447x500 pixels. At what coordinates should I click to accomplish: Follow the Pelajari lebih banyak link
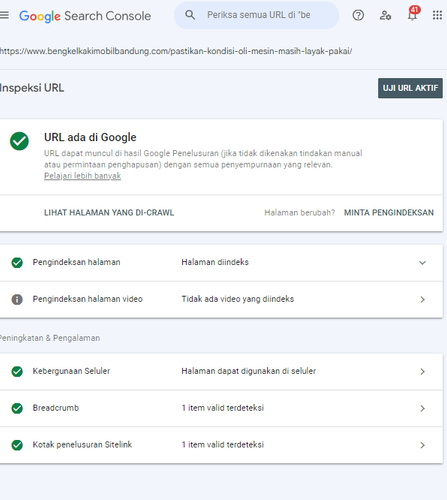(x=82, y=176)
